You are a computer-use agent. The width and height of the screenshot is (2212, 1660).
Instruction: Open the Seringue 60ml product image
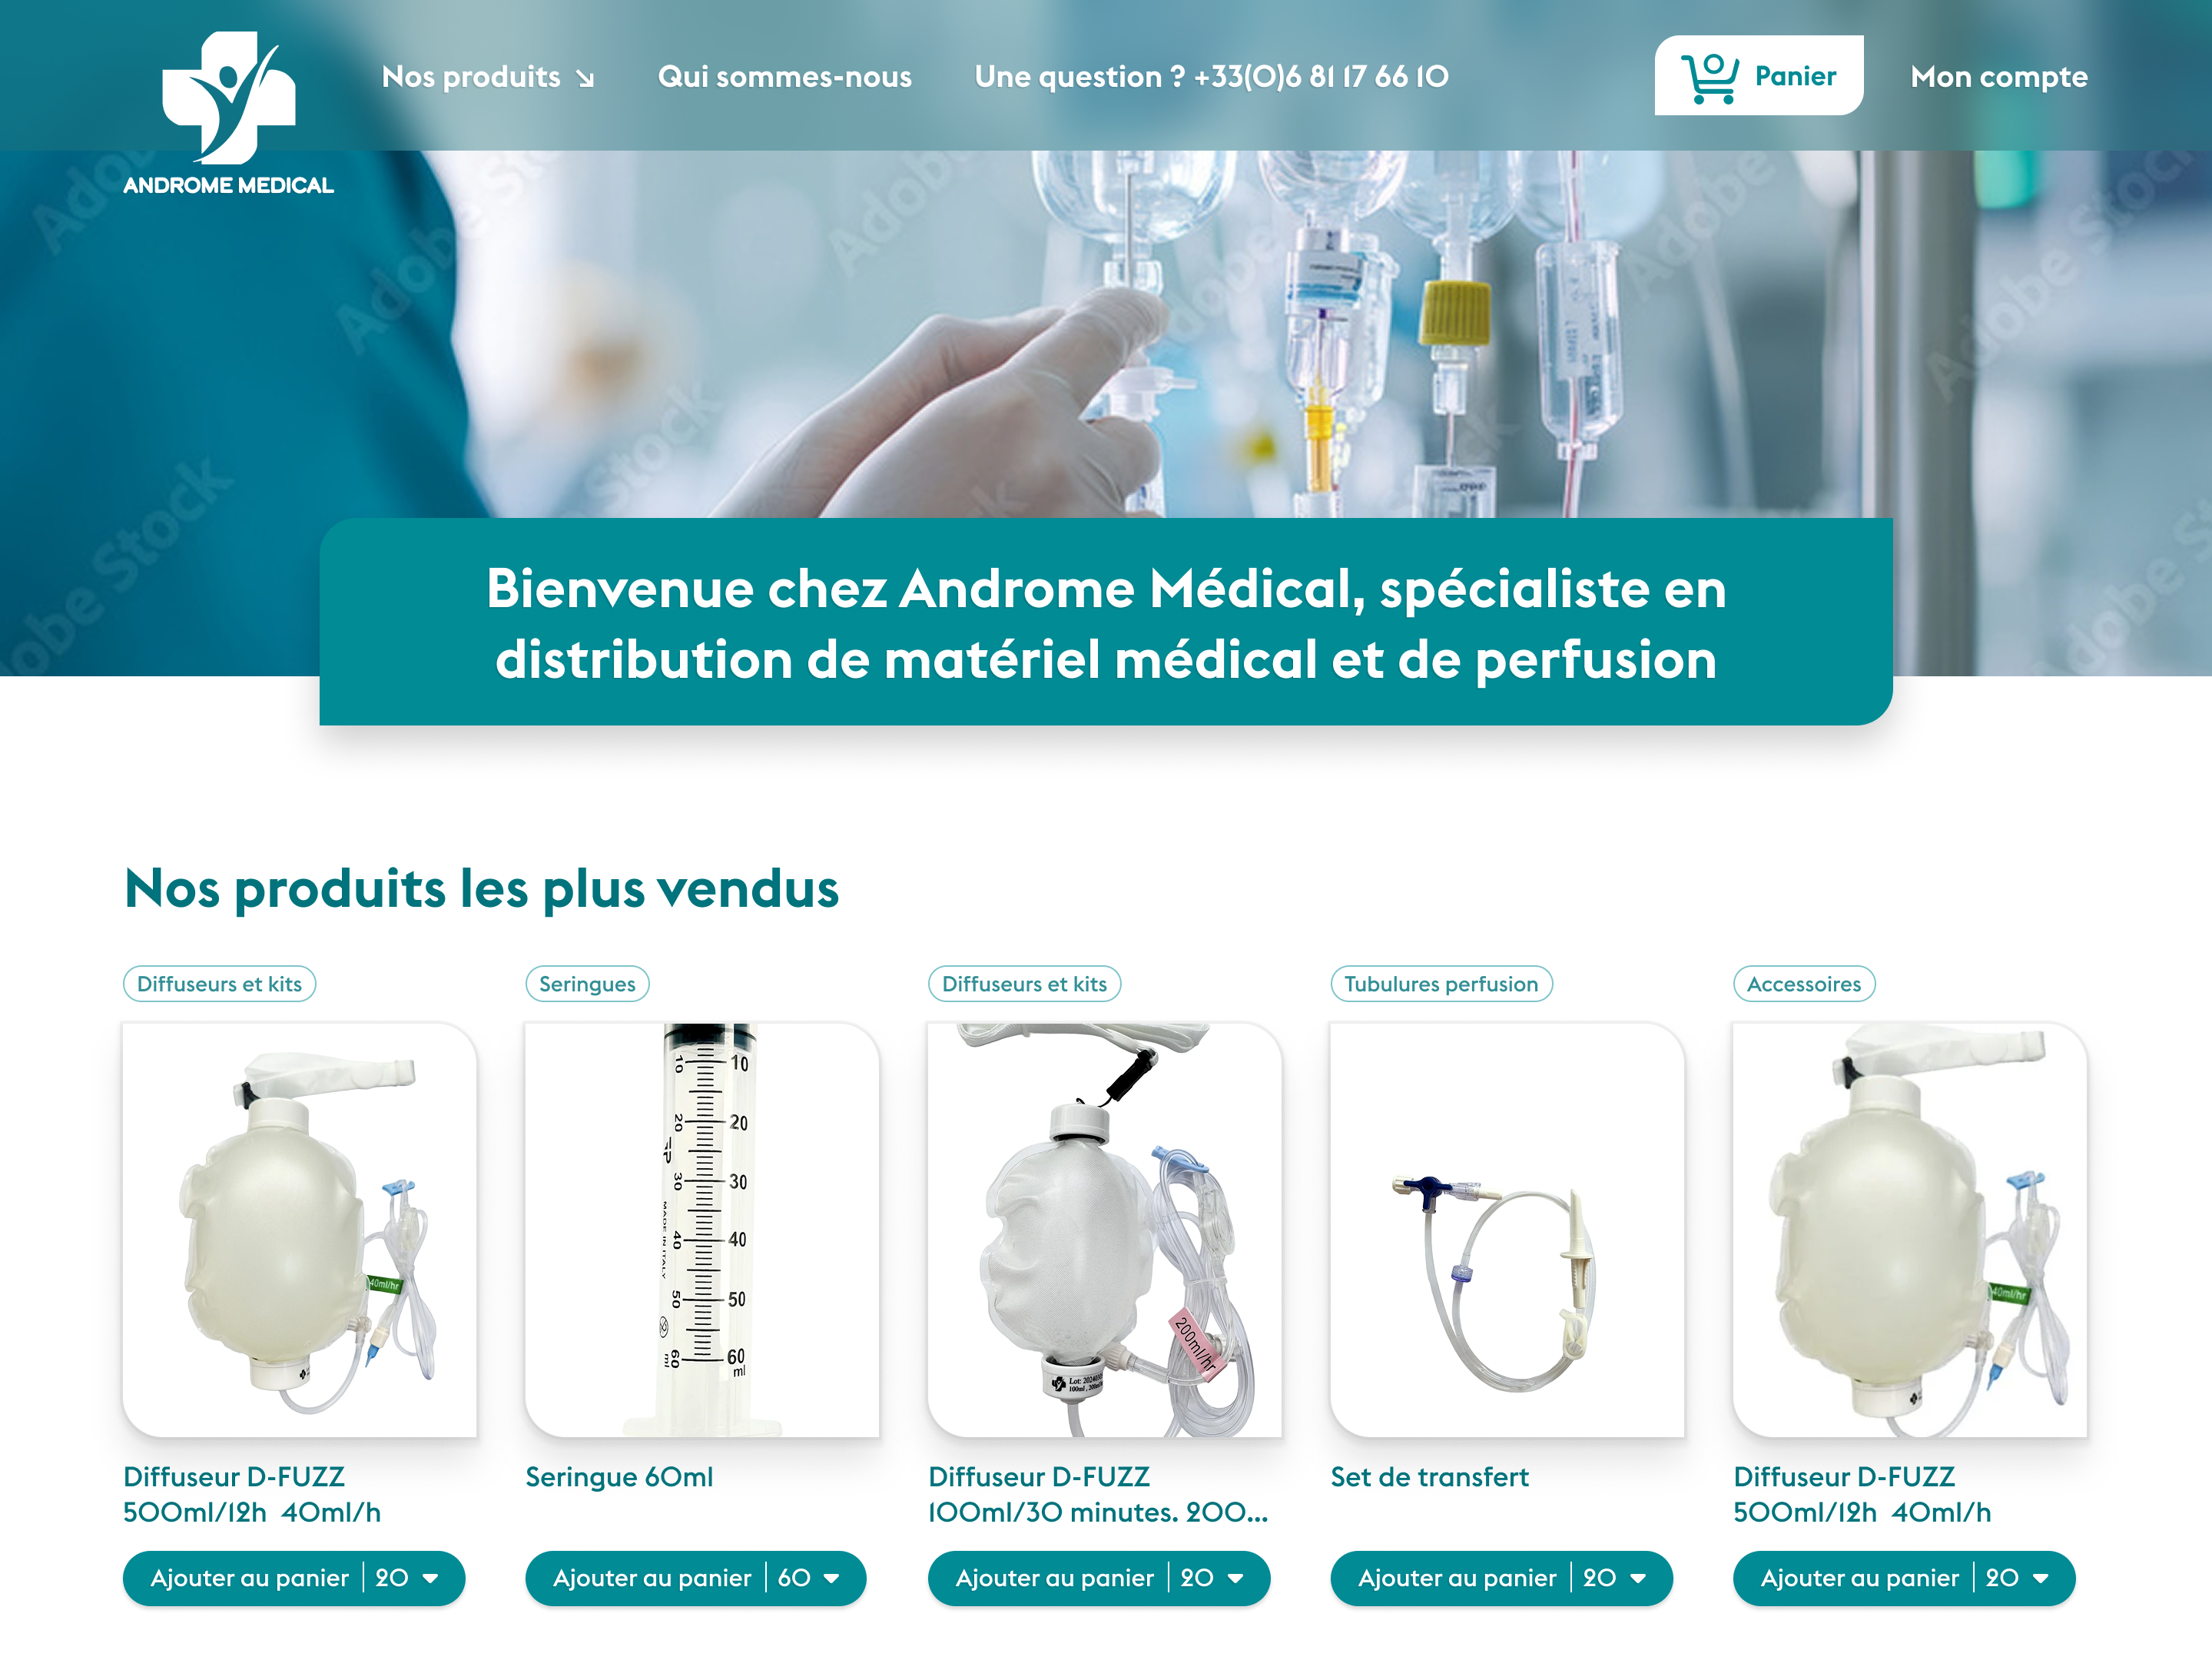702,1229
